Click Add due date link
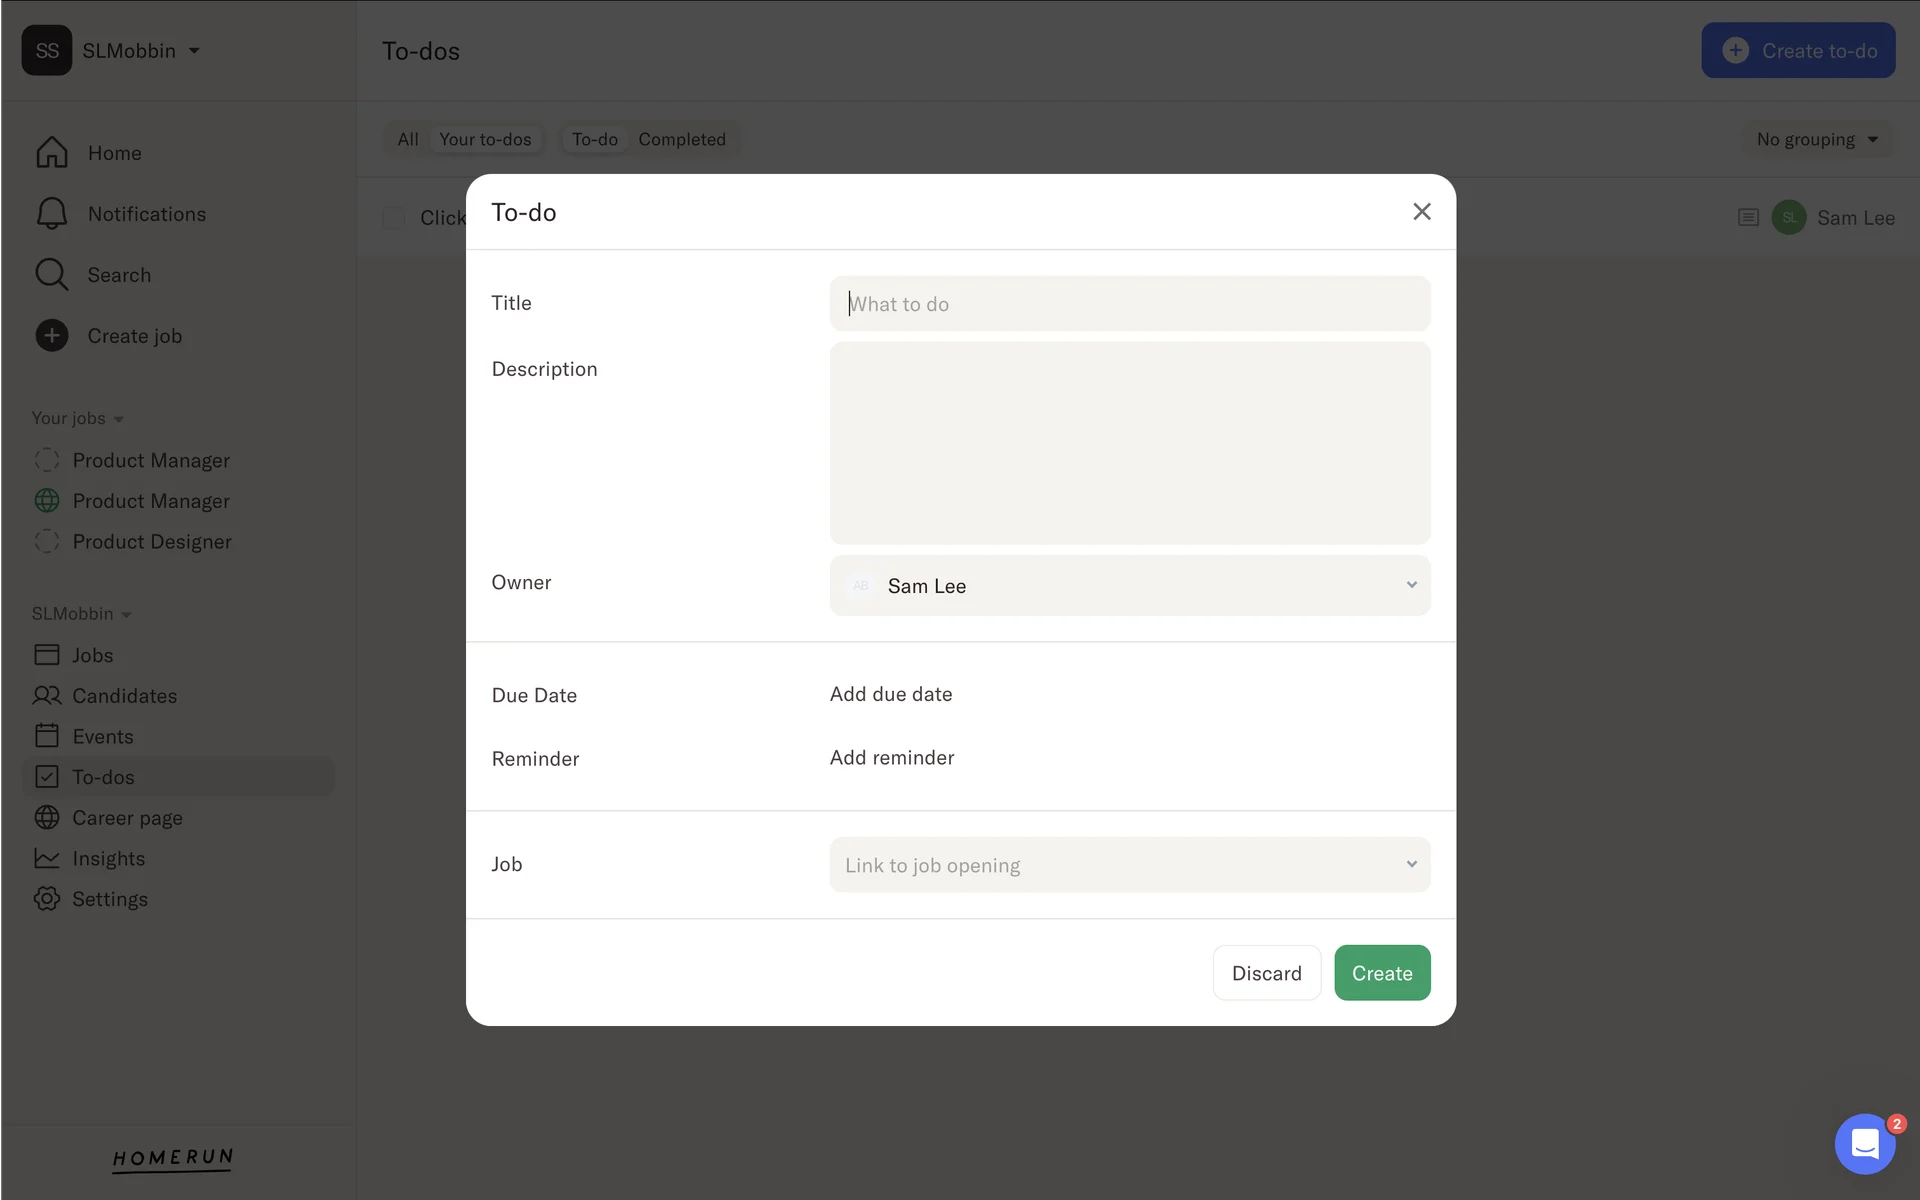 (890, 694)
